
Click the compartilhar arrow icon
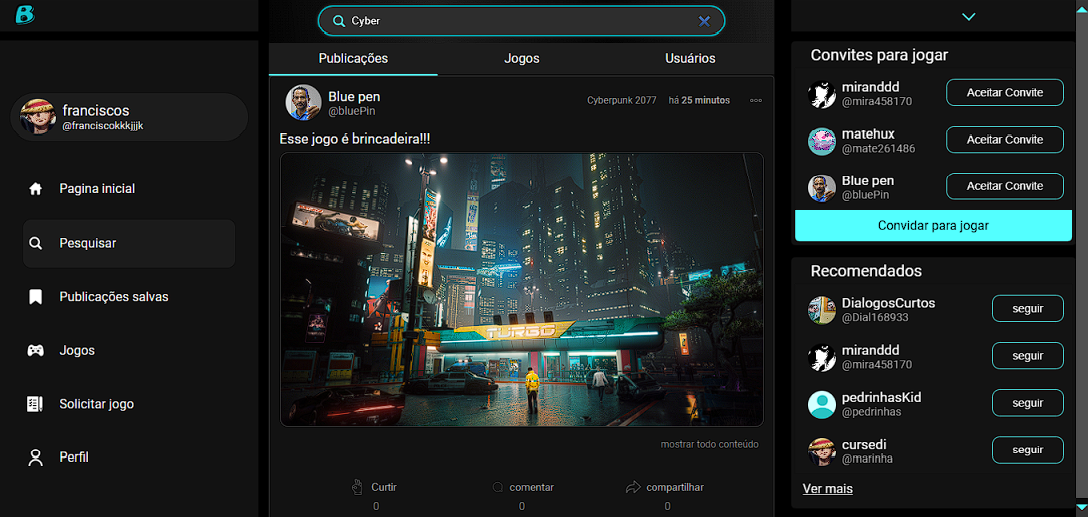633,487
